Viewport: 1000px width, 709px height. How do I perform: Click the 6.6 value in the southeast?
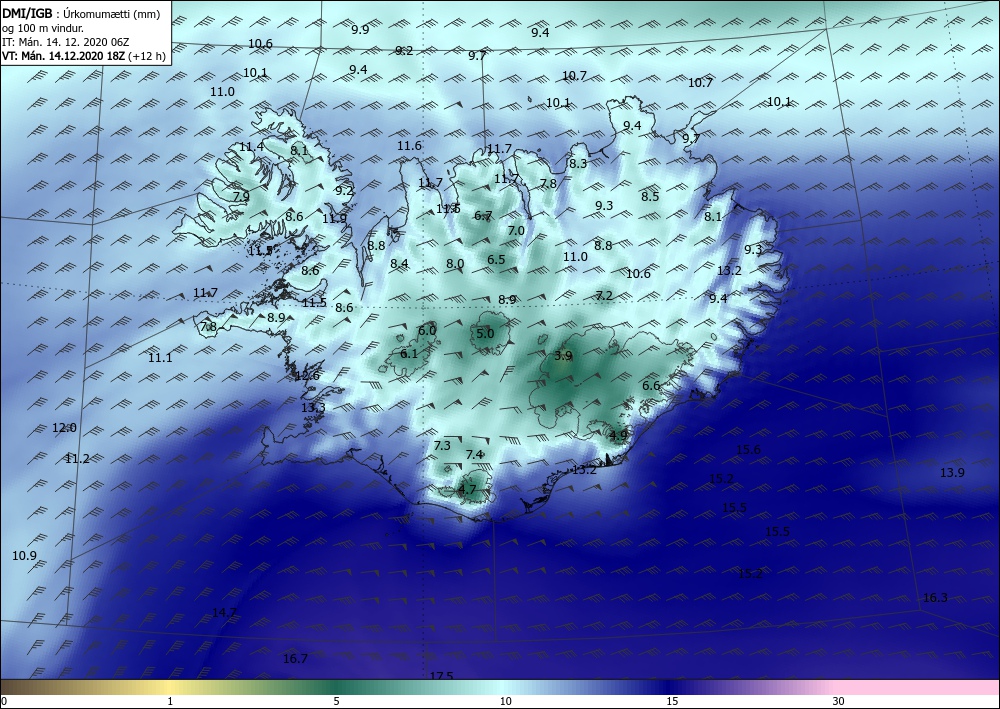[x=651, y=386]
